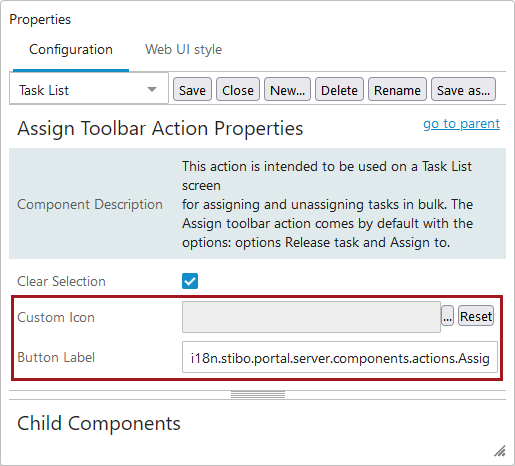Click the Custom Icon text field
Screen dimensions: 515x466
pyautogui.click(x=311, y=317)
